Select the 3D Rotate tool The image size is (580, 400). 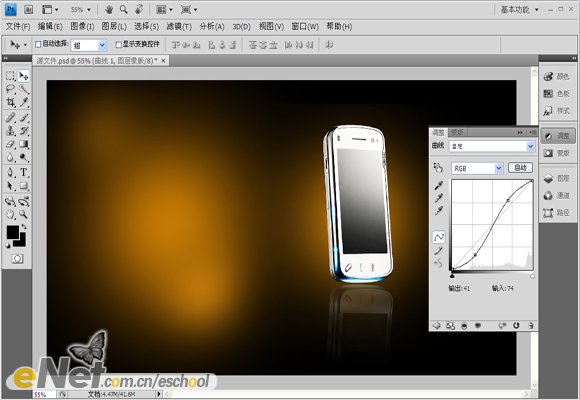pyautogui.click(x=10, y=201)
